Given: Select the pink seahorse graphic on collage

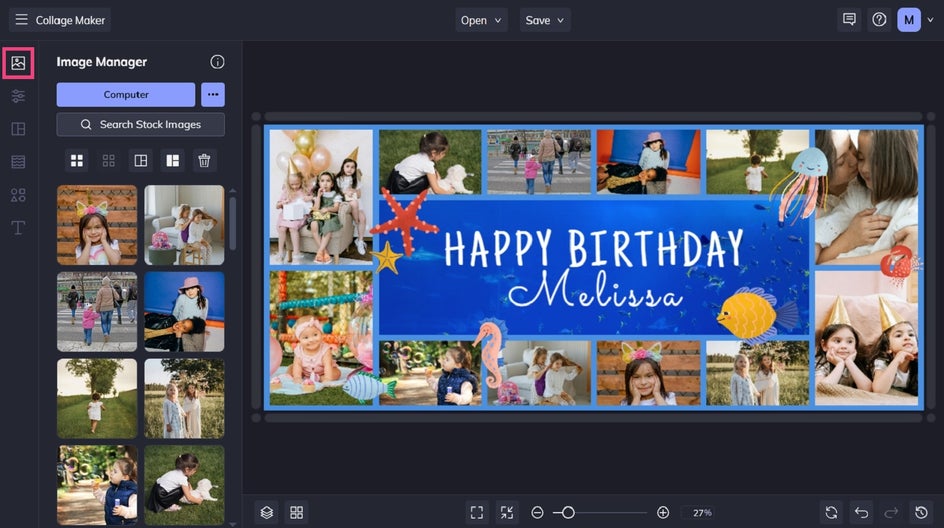Looking at the screenshot, I should (x=489, y=355).
